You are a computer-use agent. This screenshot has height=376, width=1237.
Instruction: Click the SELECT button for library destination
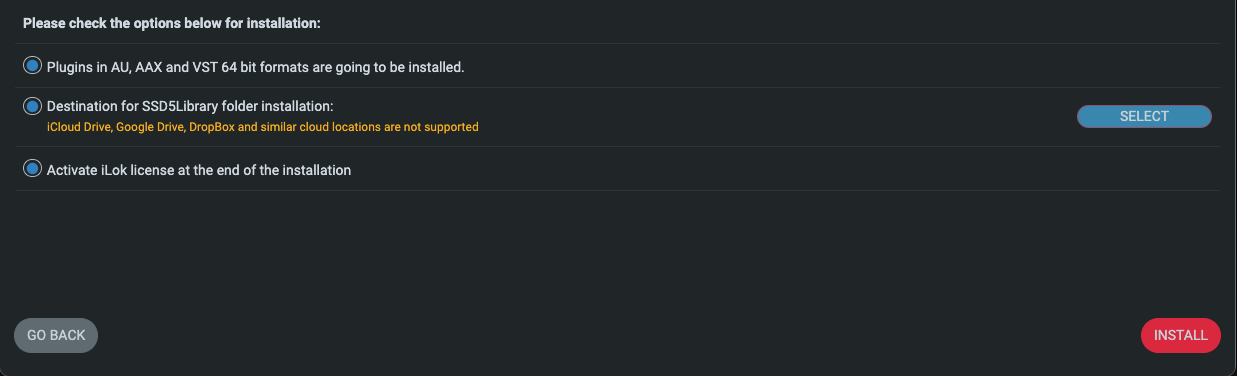pos(1144,116)
